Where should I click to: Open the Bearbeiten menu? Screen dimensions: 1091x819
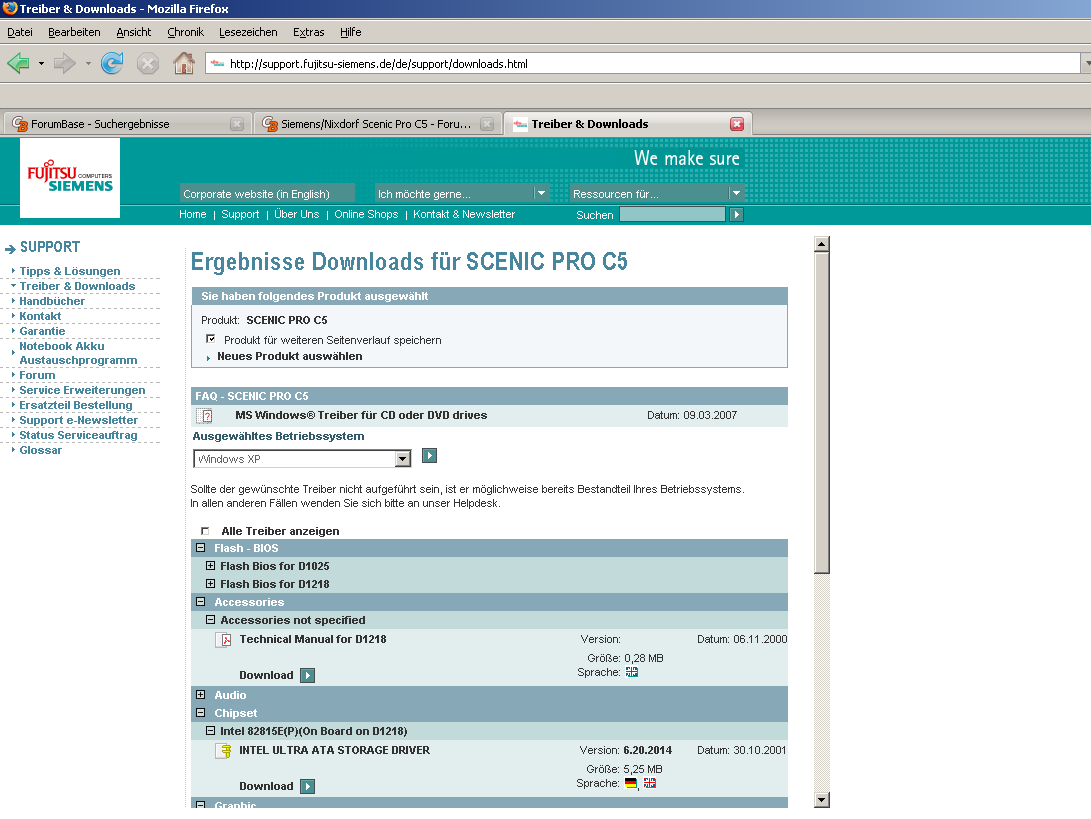point(74,32)
